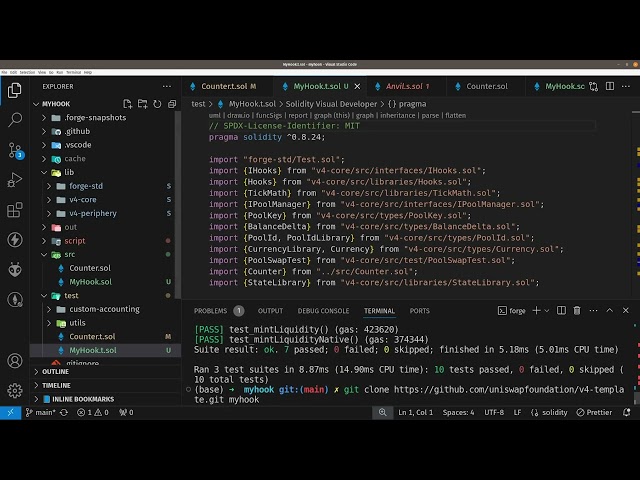Open the PORTS panel tab
The width and height of the screenshot is (640, 480).
click(420, 311)
